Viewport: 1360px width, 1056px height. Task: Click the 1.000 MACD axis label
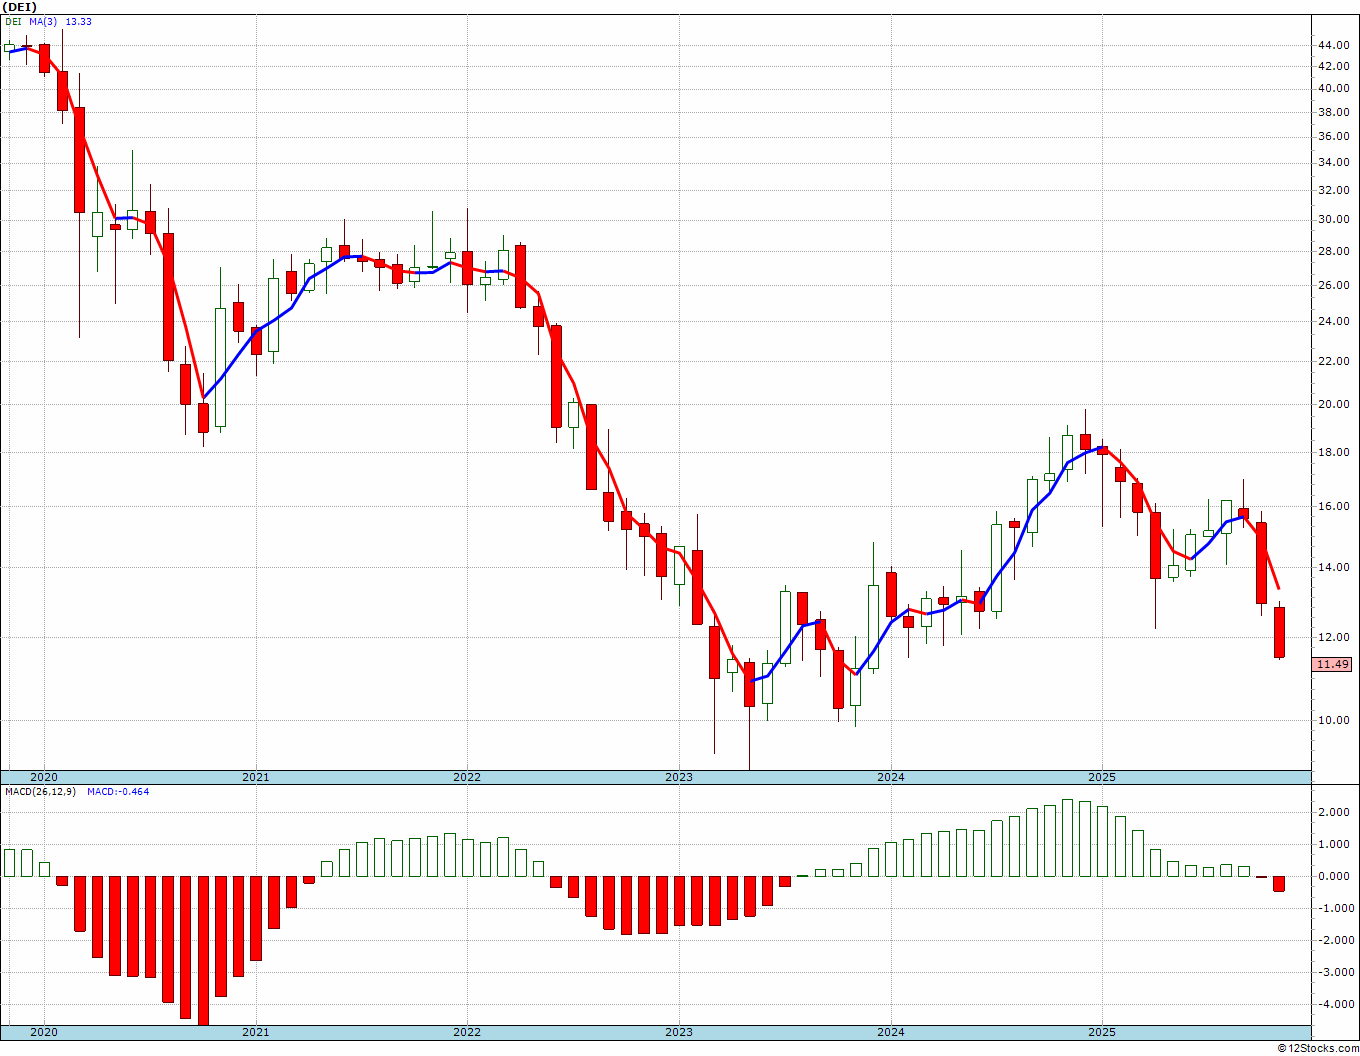pyautogui.click(x=1334, y=844)
